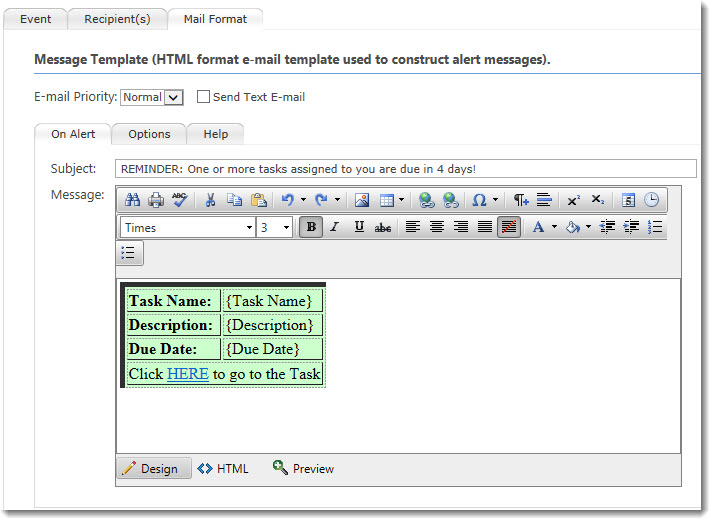Expand the font color dropdown arrow
Image resolution: width=710 pixels, height=519 pixels.
click(554, 226)
